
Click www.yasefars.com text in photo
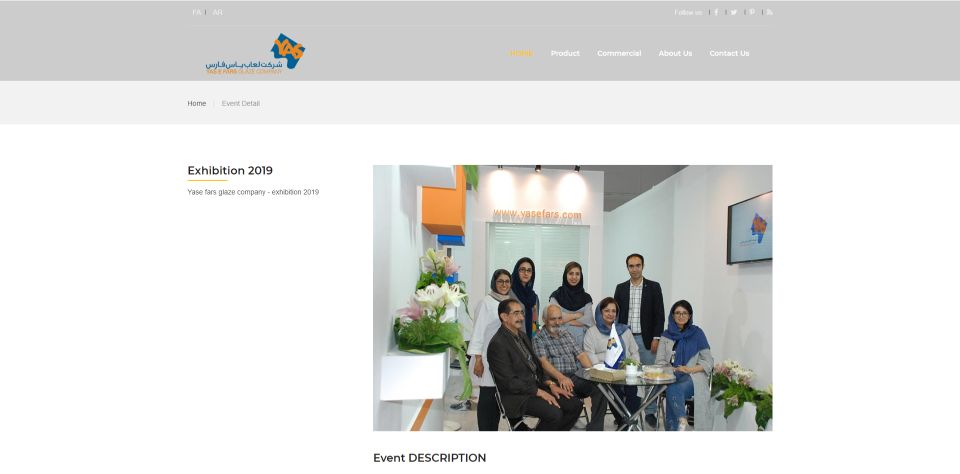point(537,214)
